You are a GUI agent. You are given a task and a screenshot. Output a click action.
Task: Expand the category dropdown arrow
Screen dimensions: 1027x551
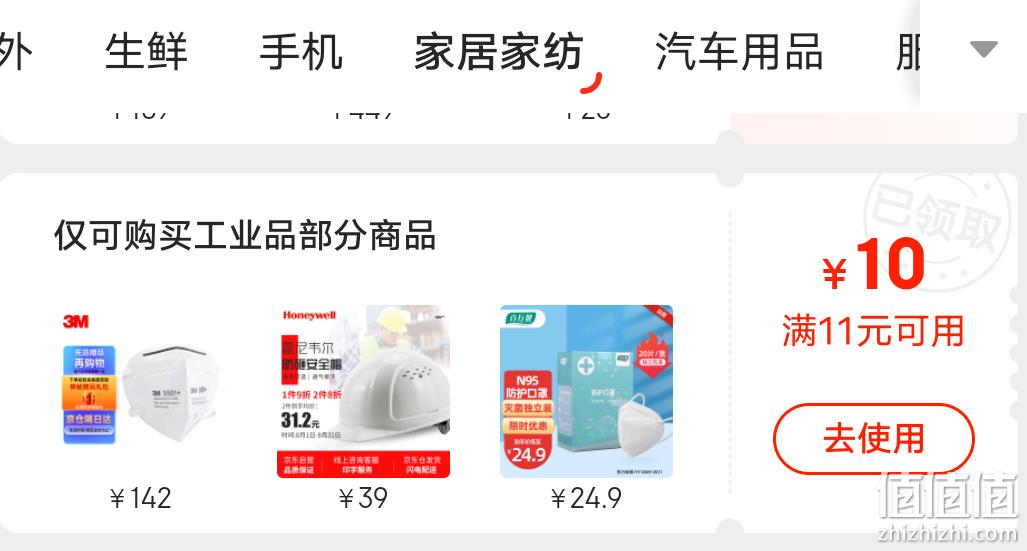(983, 49)
